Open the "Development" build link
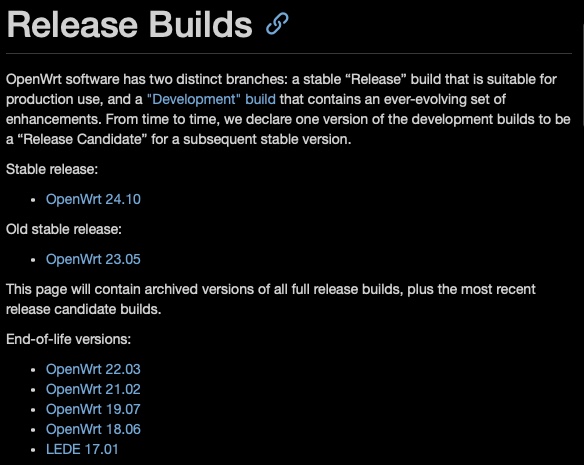Image resolution: width=584 pixels, height=465 pixels. tap(211, 99)
